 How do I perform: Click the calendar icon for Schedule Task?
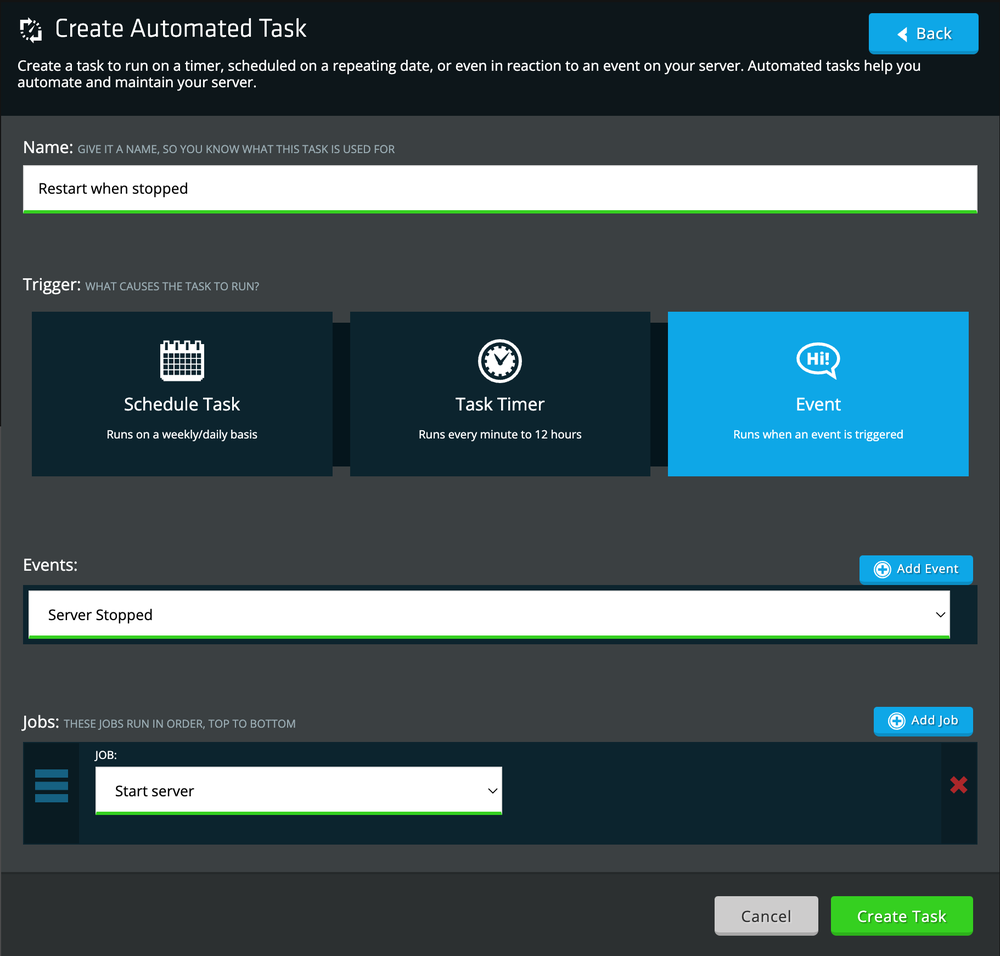click(182, 361)
